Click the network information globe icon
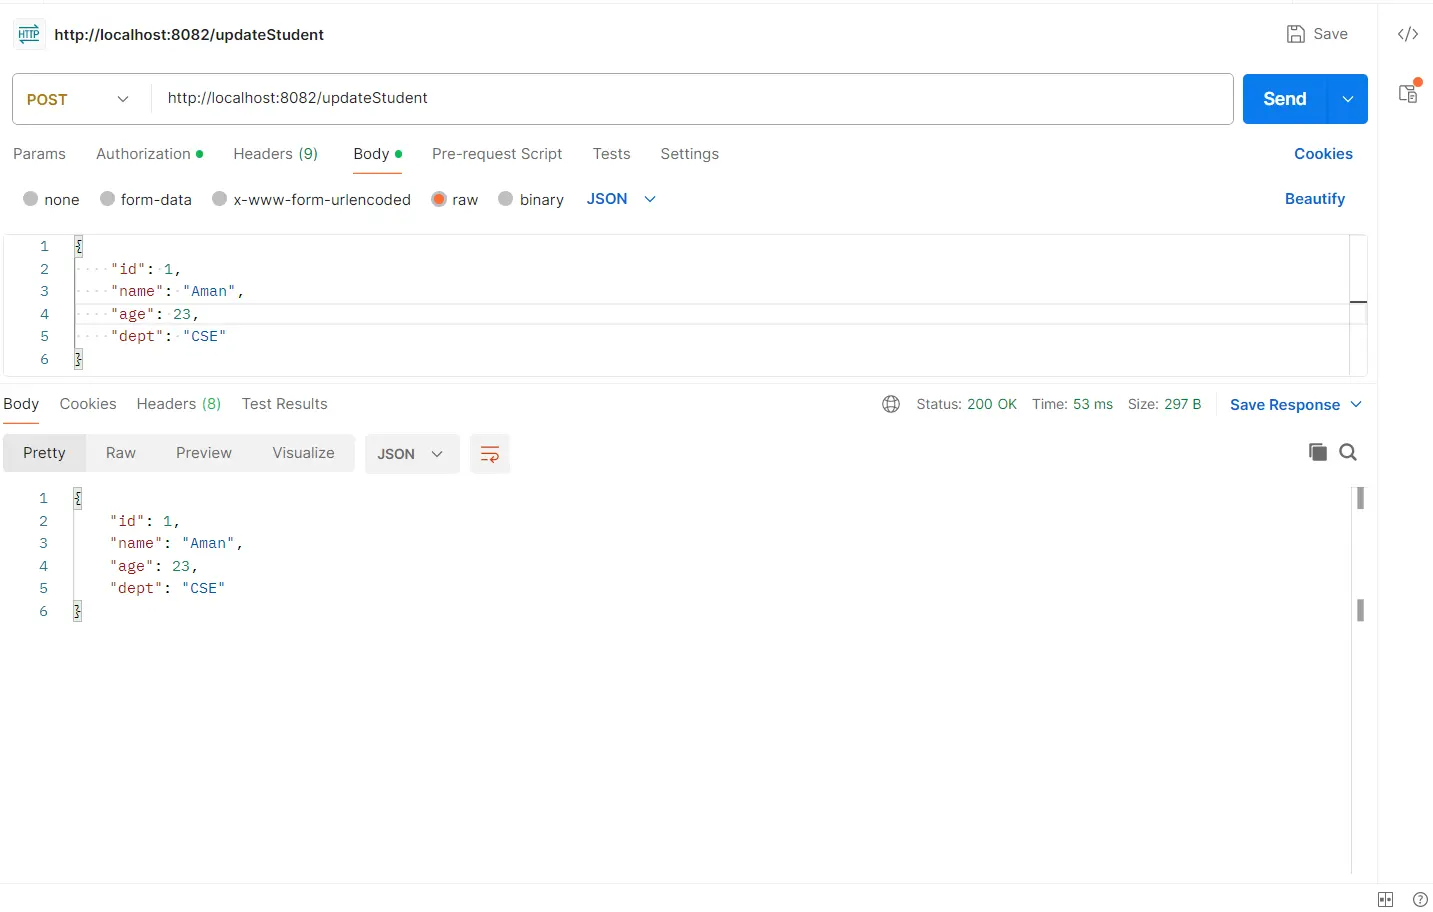Viewport: 1433px width, 912px height. pos(890,404)
